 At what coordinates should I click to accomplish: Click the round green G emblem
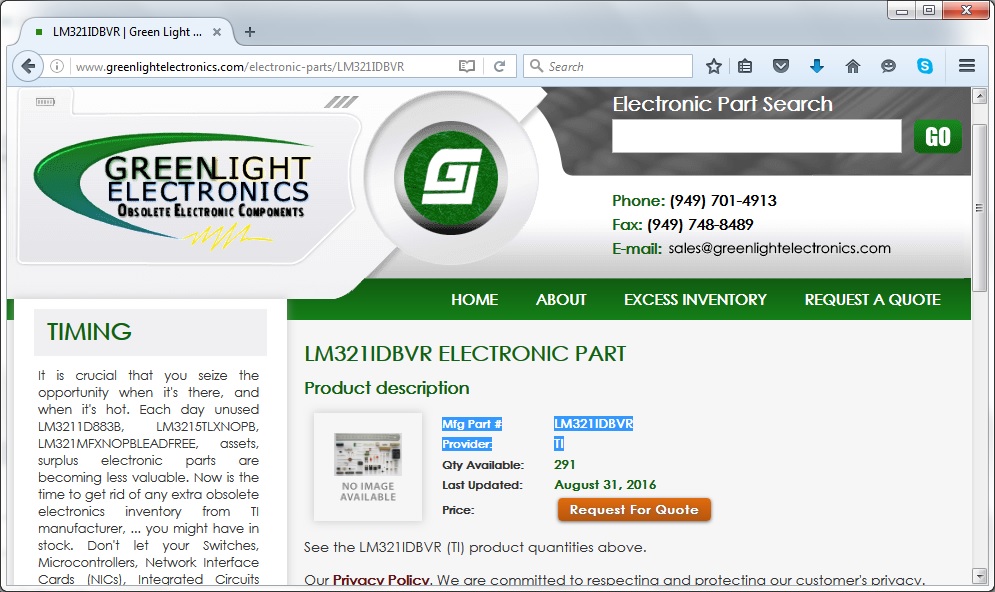pyautogui.click(x=451, y=178)
